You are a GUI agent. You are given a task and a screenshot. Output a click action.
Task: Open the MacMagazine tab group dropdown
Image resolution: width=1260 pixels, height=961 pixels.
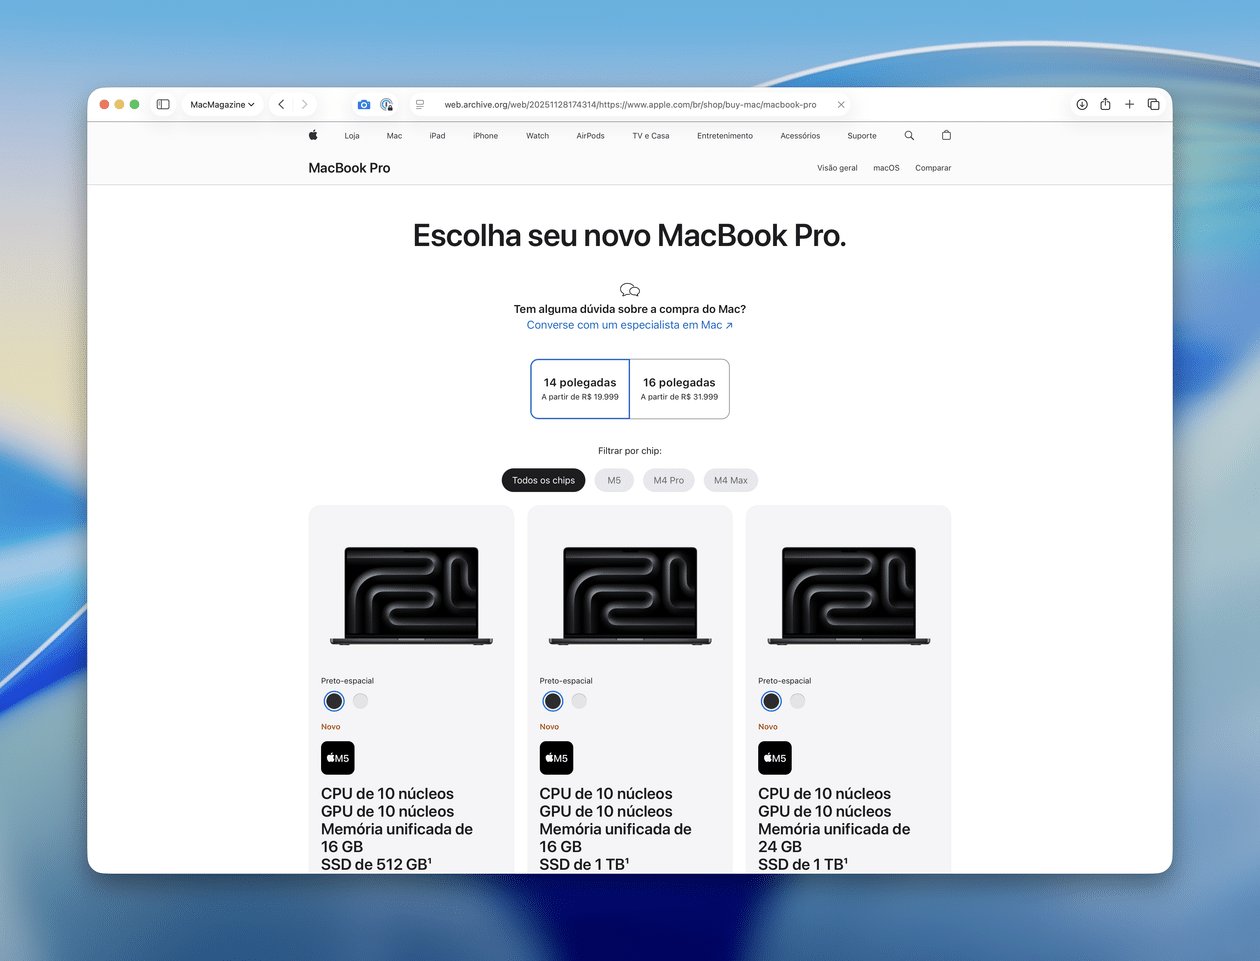[x=222, y=103]
